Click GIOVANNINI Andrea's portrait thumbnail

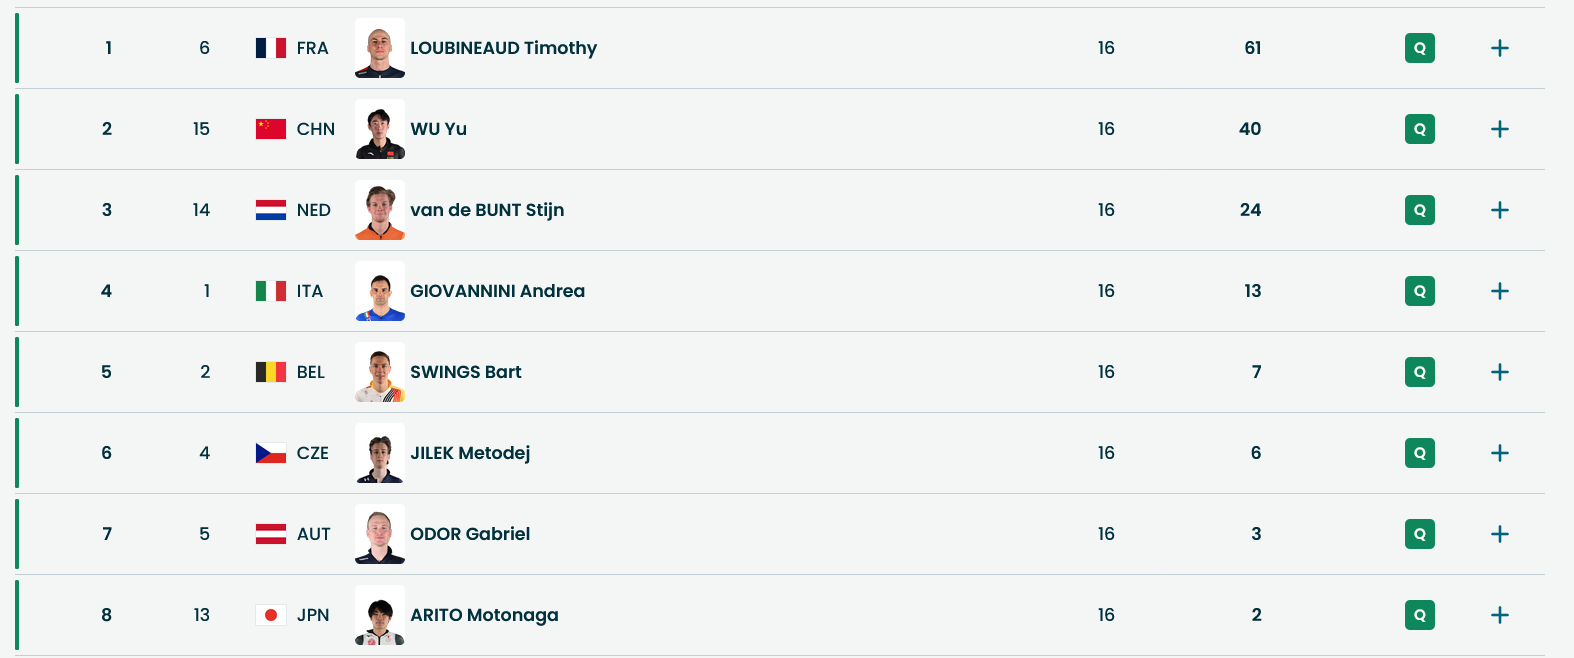380,291
